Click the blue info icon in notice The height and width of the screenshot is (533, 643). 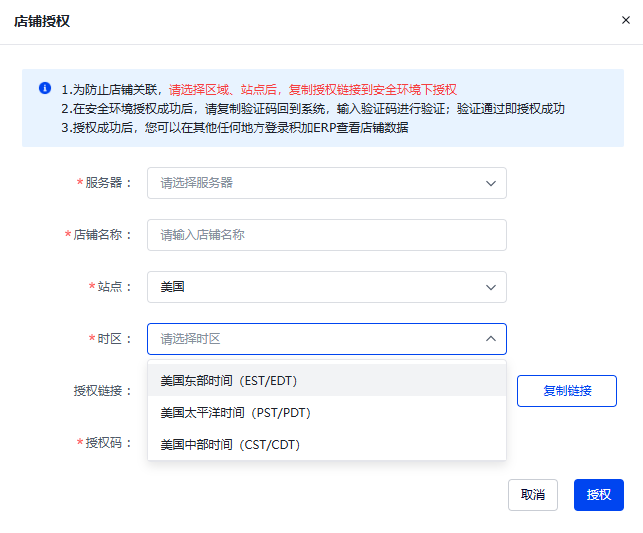point(45,88)
